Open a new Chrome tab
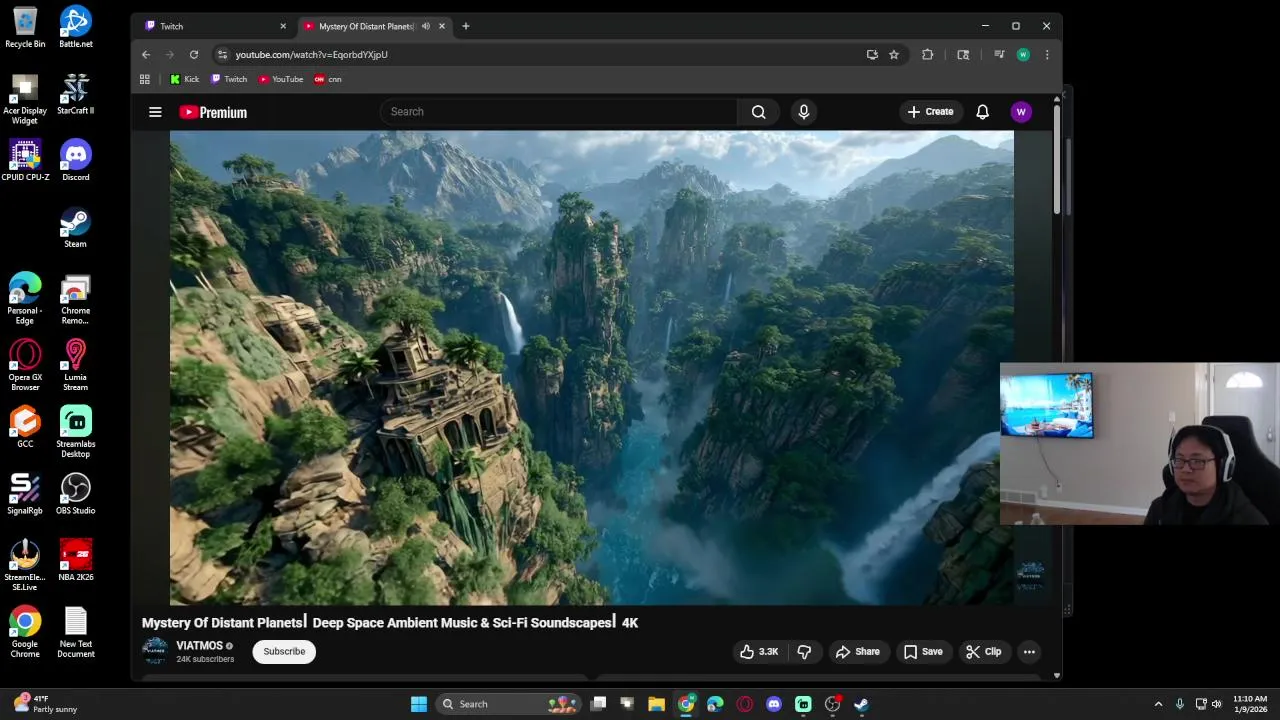 click(465, 26)
